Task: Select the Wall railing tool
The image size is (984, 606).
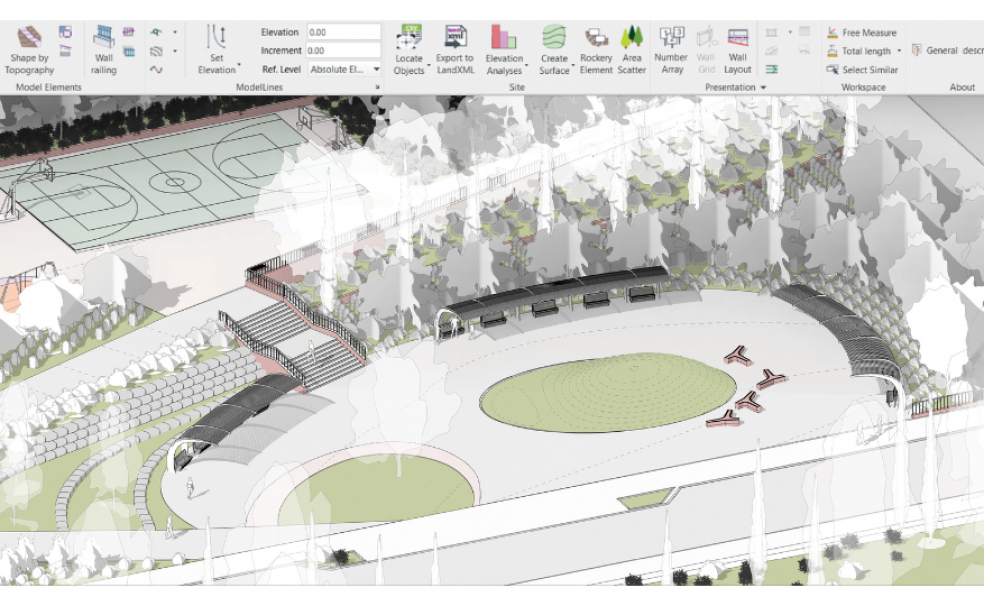Action: (103, 49)
